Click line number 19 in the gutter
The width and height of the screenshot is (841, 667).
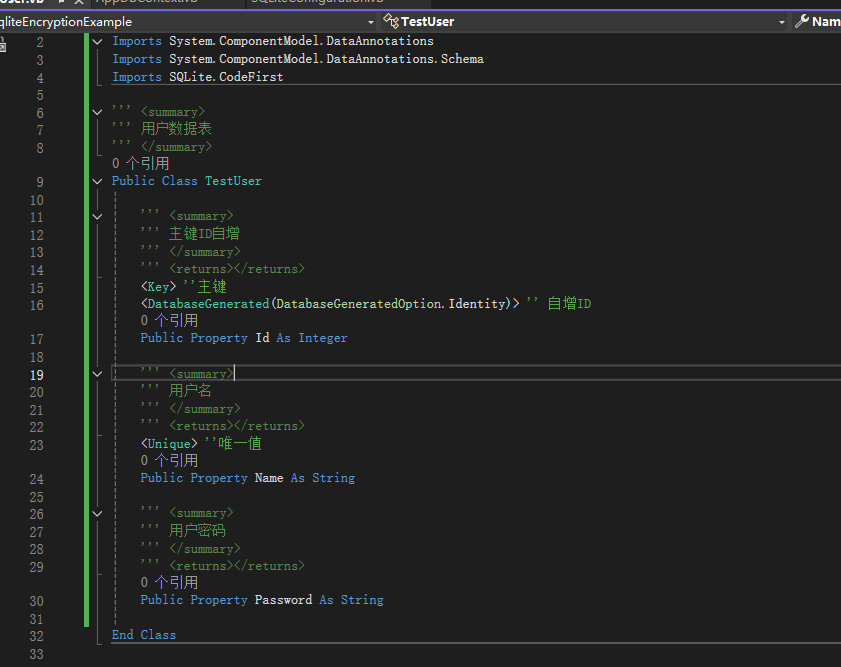[x=36, y=375]
